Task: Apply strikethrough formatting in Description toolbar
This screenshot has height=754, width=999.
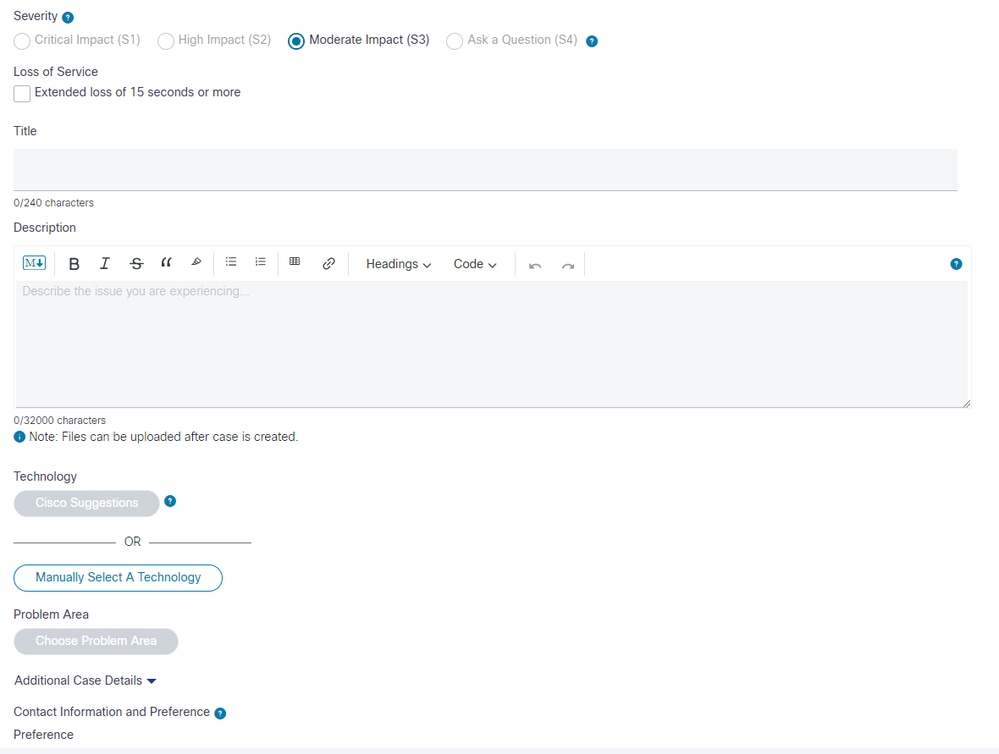Action: (x=136, y=263)
